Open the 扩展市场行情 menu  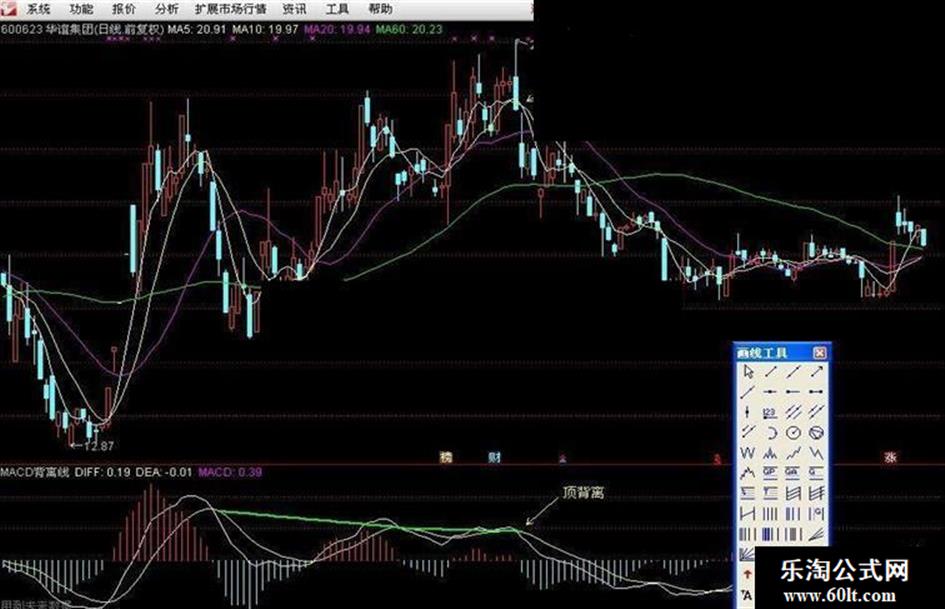pyautogui.click(x=231, y=9)
